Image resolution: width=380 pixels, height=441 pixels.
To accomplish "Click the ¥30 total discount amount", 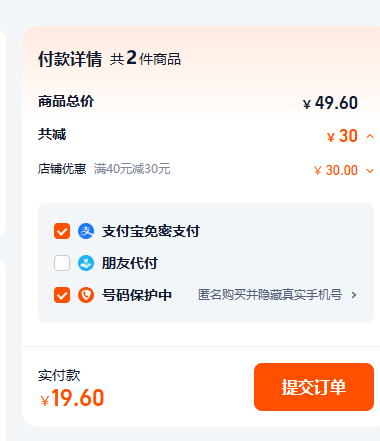I will (x=342, y=136).
